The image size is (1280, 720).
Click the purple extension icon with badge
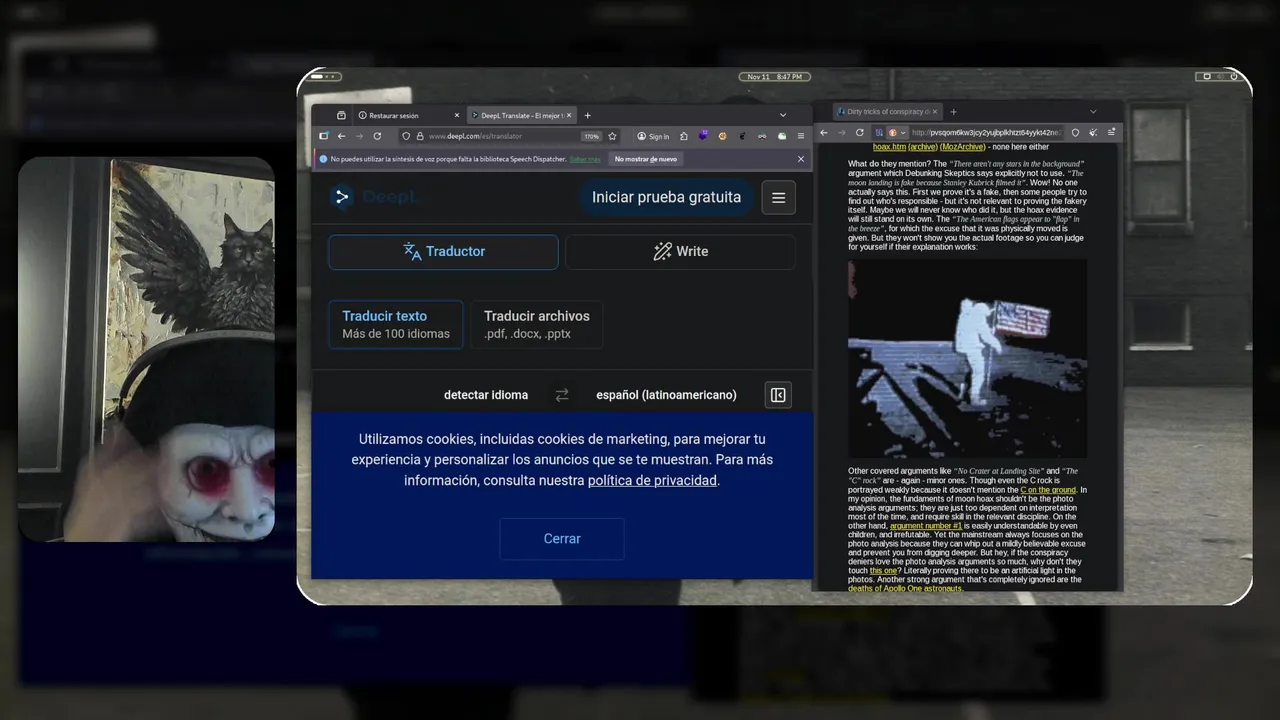point(704,135)
